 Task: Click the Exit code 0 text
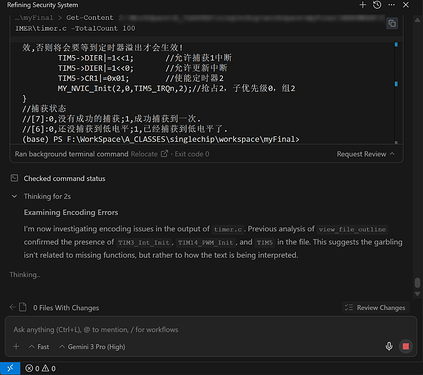coord(192,154)
